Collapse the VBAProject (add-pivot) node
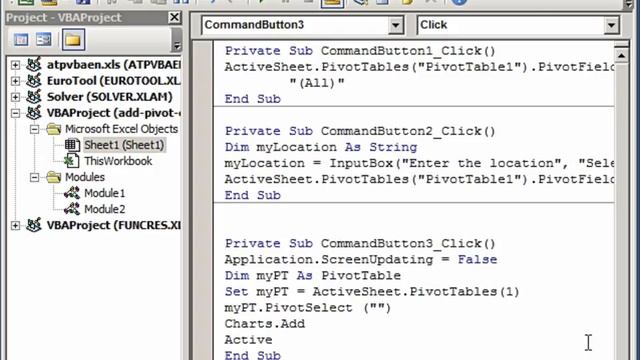Screen dimensions: 640x360 click(x=15, y=113)
